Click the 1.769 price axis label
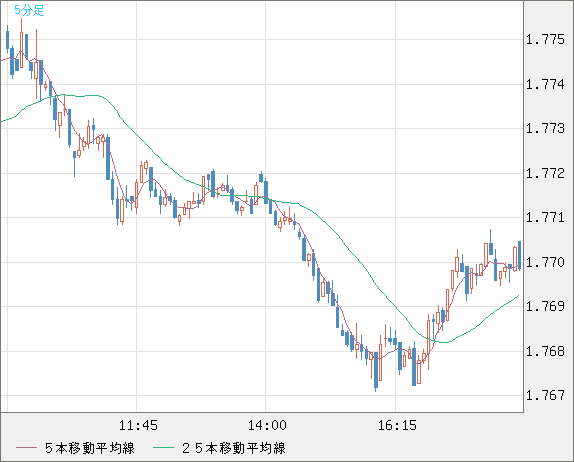Image resolution: width=574 pixels, height=462 pixels. point(545,306)
